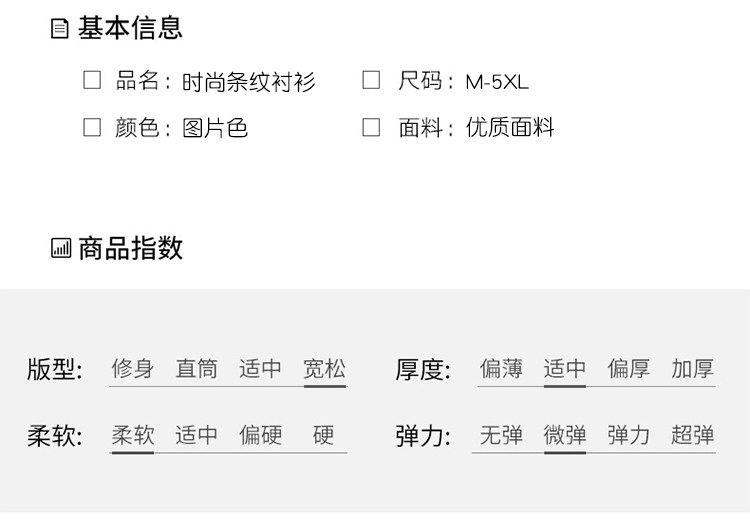Choose 硬 in the 柔软 row

pyautogui.click(x=323, y=435)
